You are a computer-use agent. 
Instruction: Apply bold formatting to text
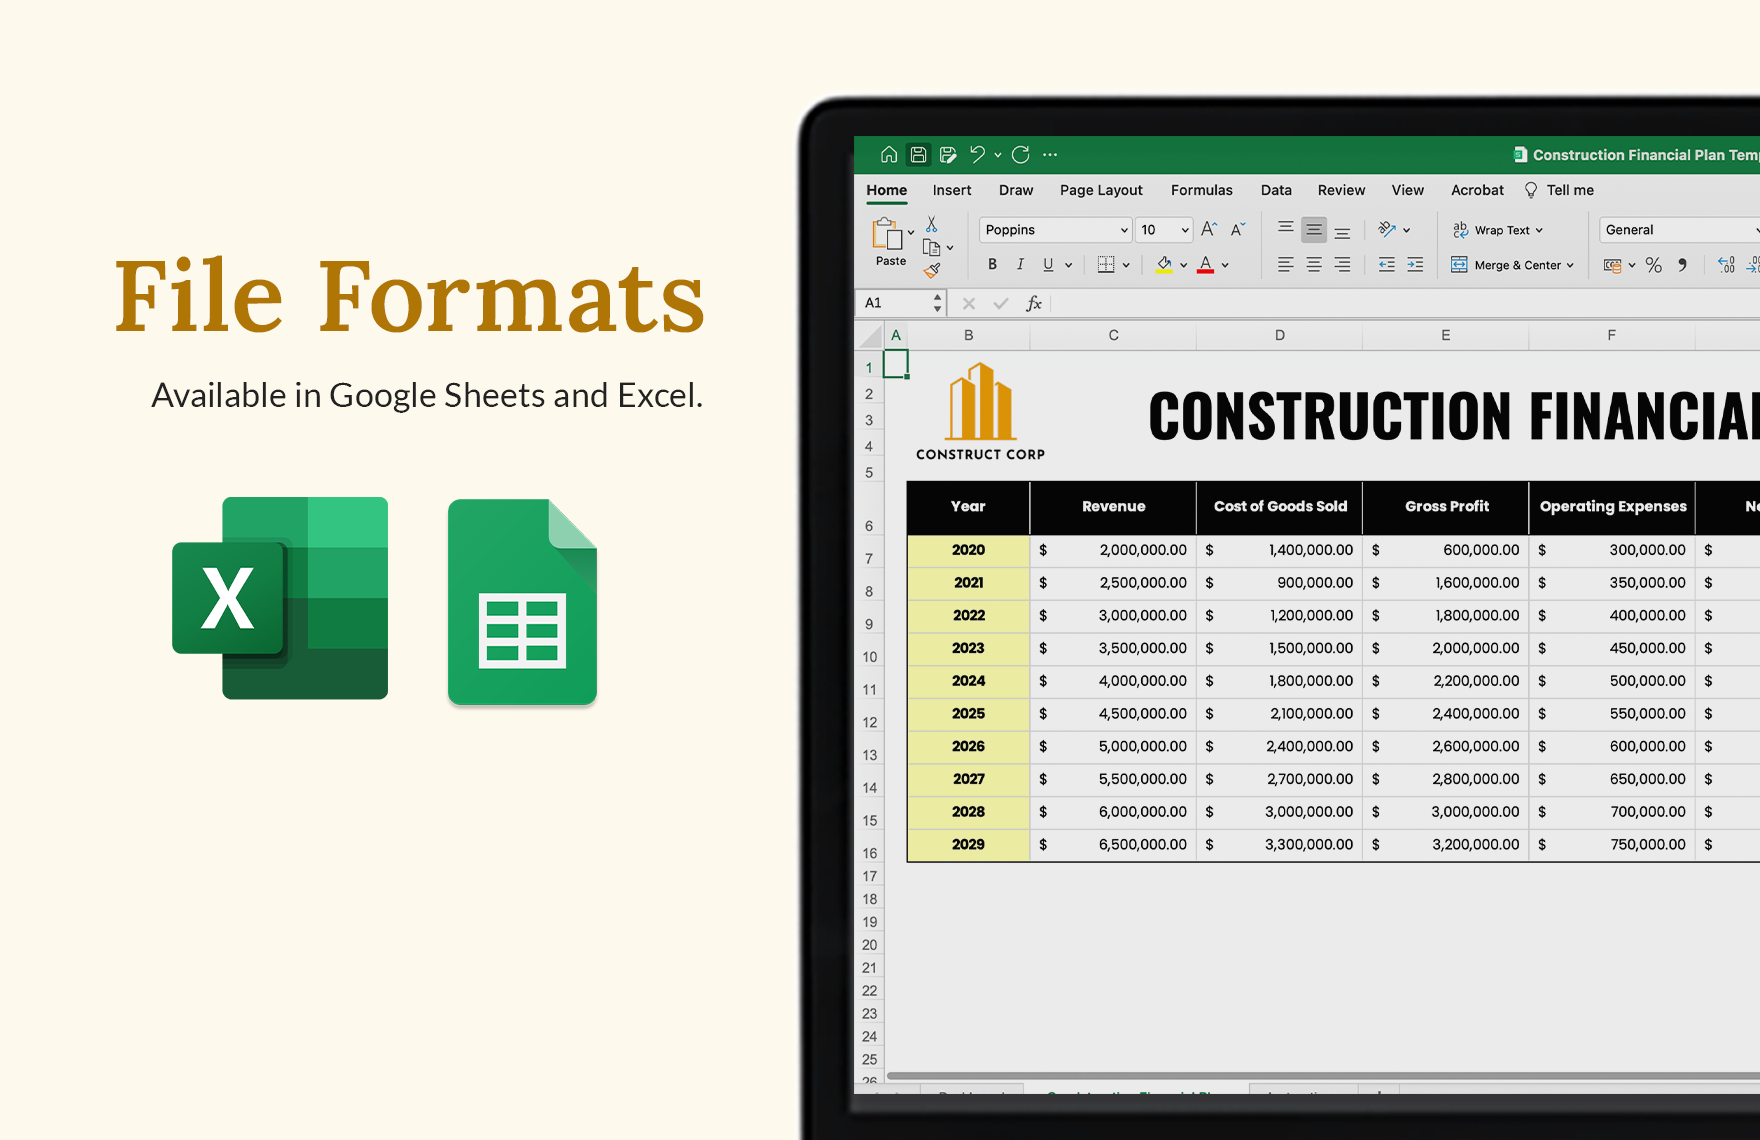point(992,264)
